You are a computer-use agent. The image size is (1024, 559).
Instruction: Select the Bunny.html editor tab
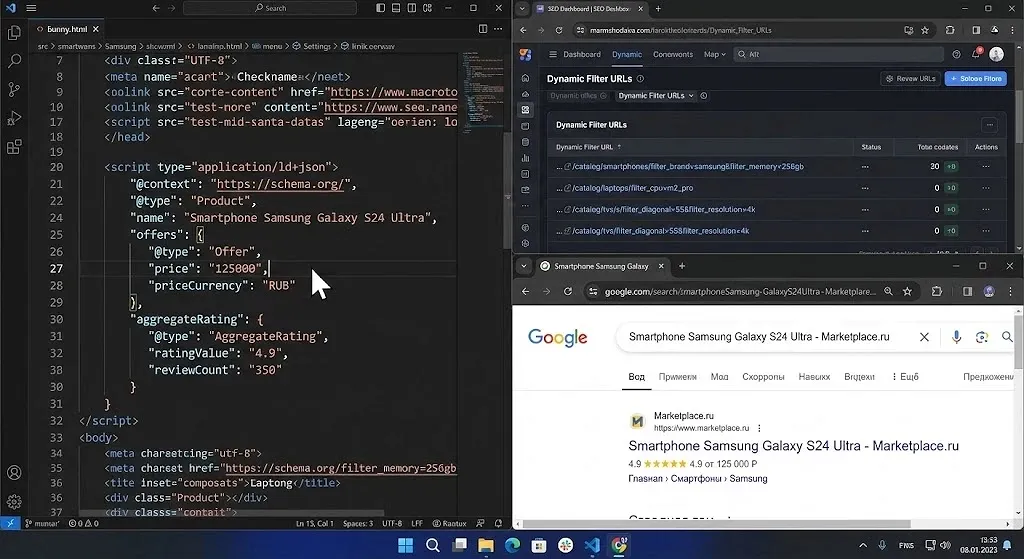pos(68,30)
